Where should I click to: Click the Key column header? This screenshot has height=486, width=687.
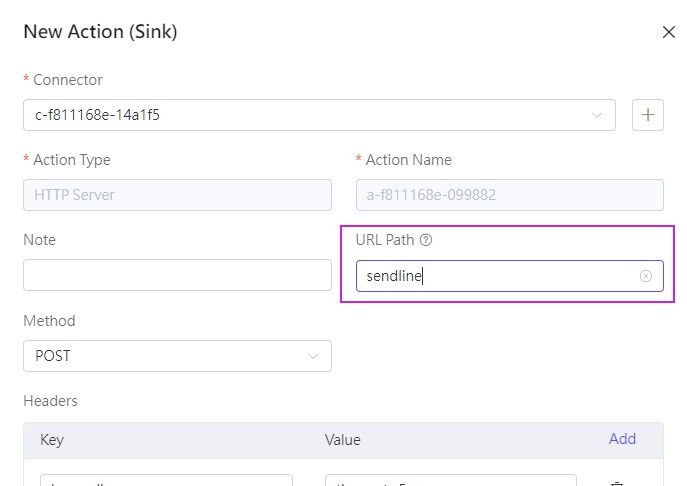point(52,440)
